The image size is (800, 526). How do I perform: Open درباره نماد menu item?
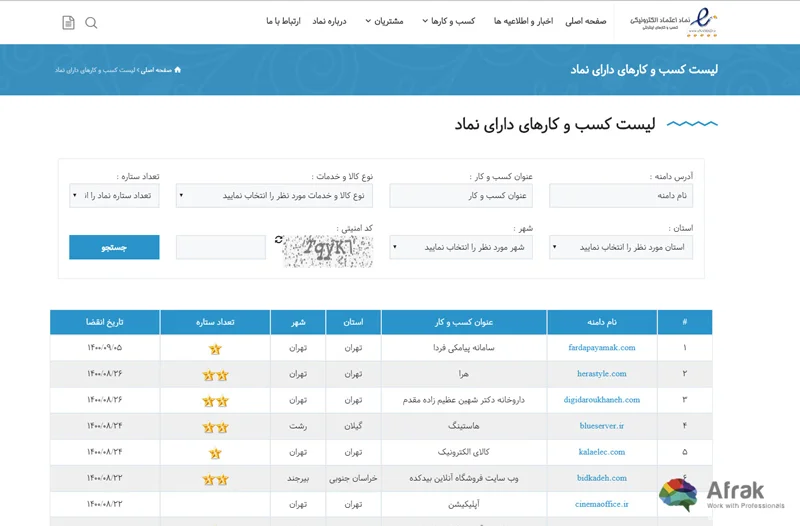[330, 21]
